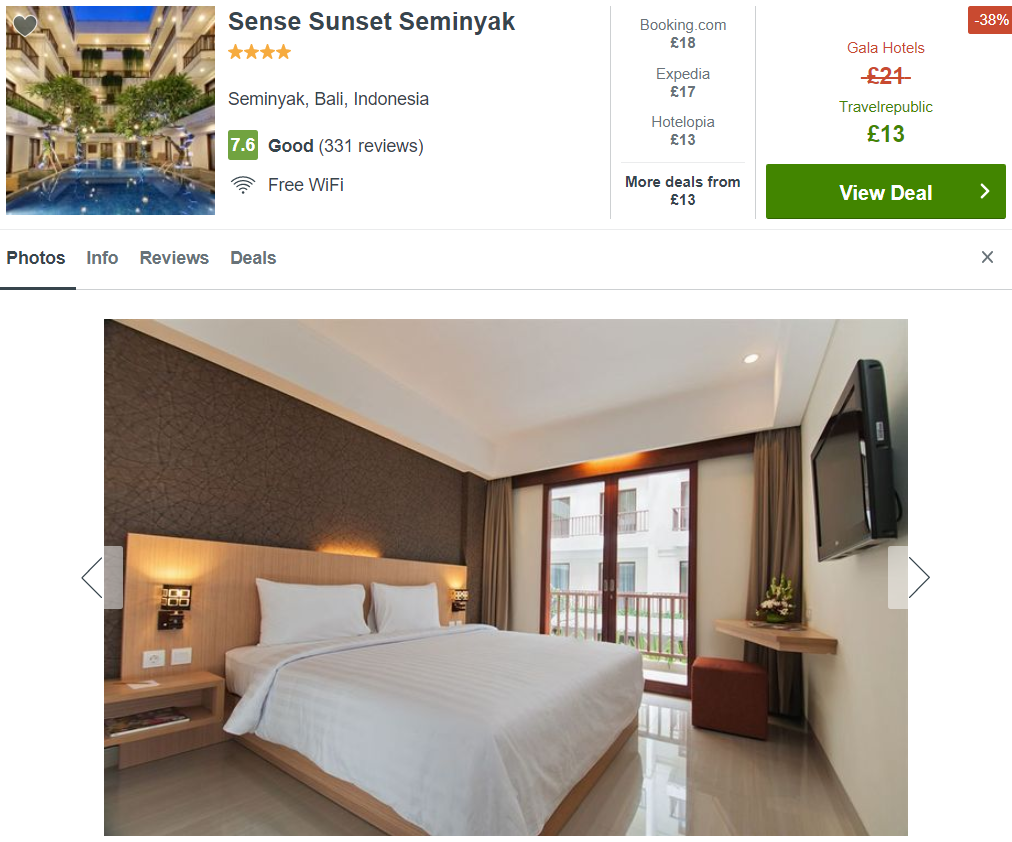Click the arrow on View Deal button

tap(984, 192)
